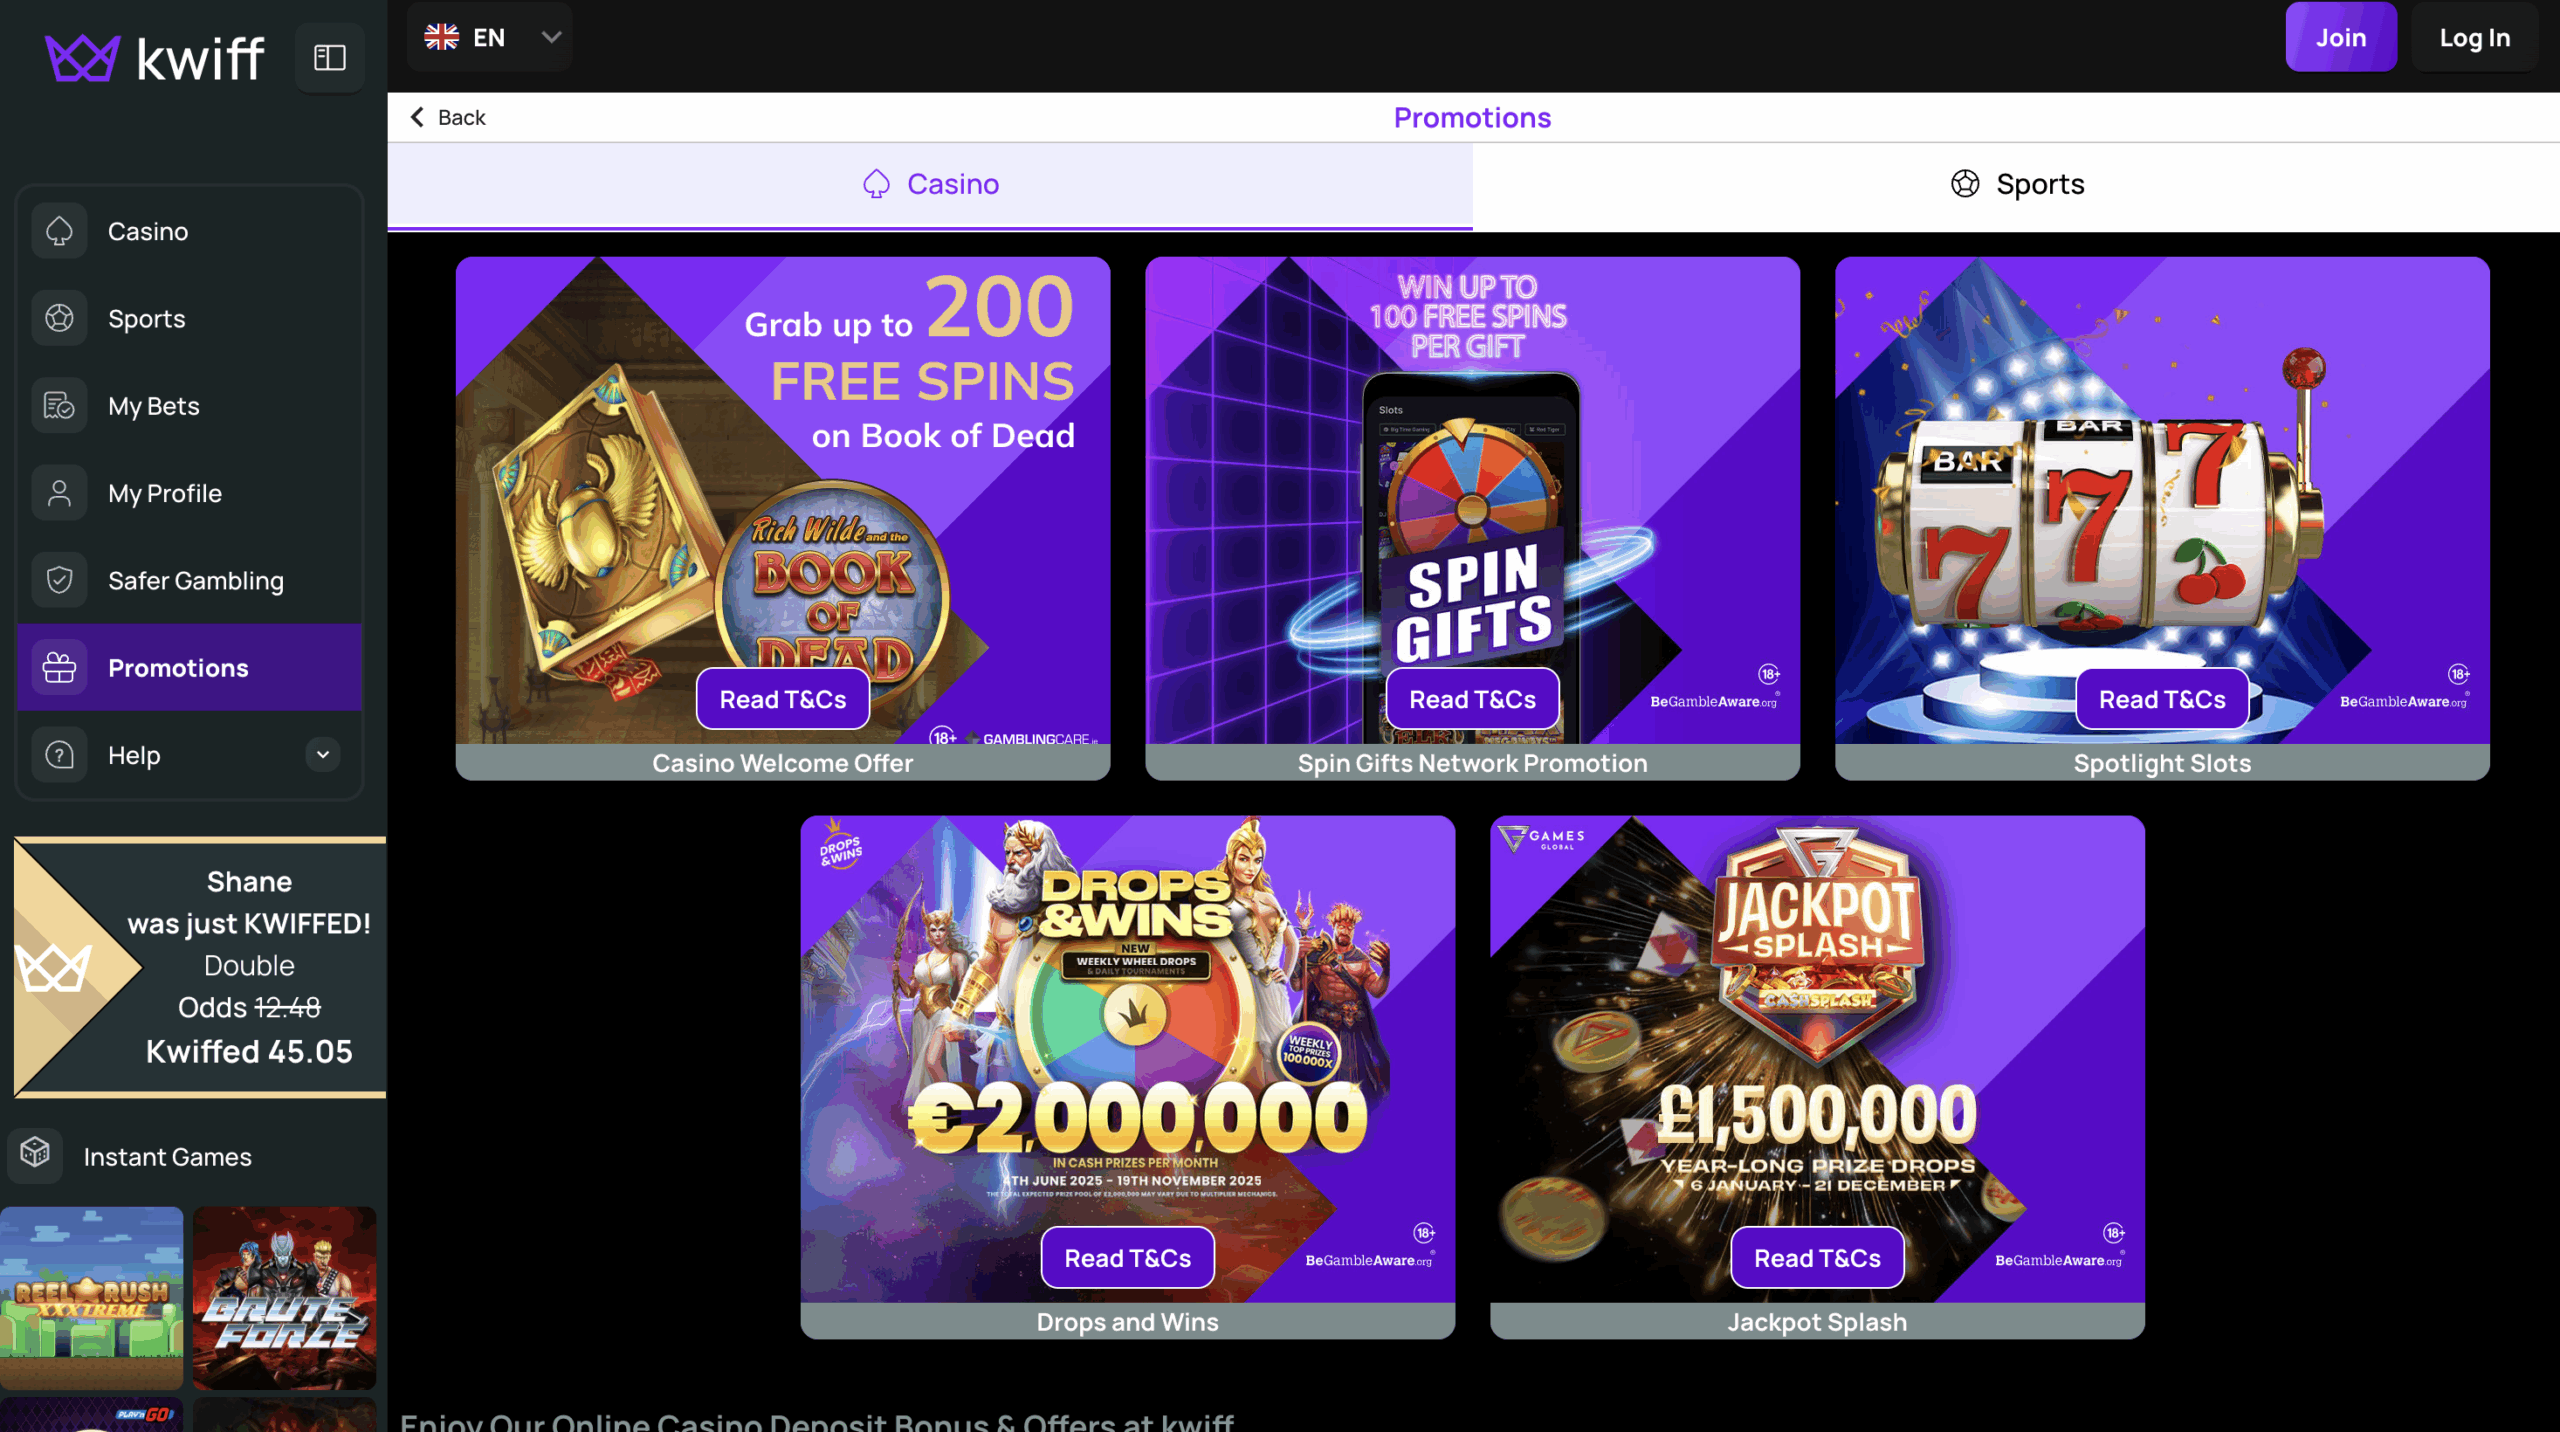The height and width of the screenshot is (1432, 2560).
Task: Open Safer Gambling shield icon
Action: [59, 580]
